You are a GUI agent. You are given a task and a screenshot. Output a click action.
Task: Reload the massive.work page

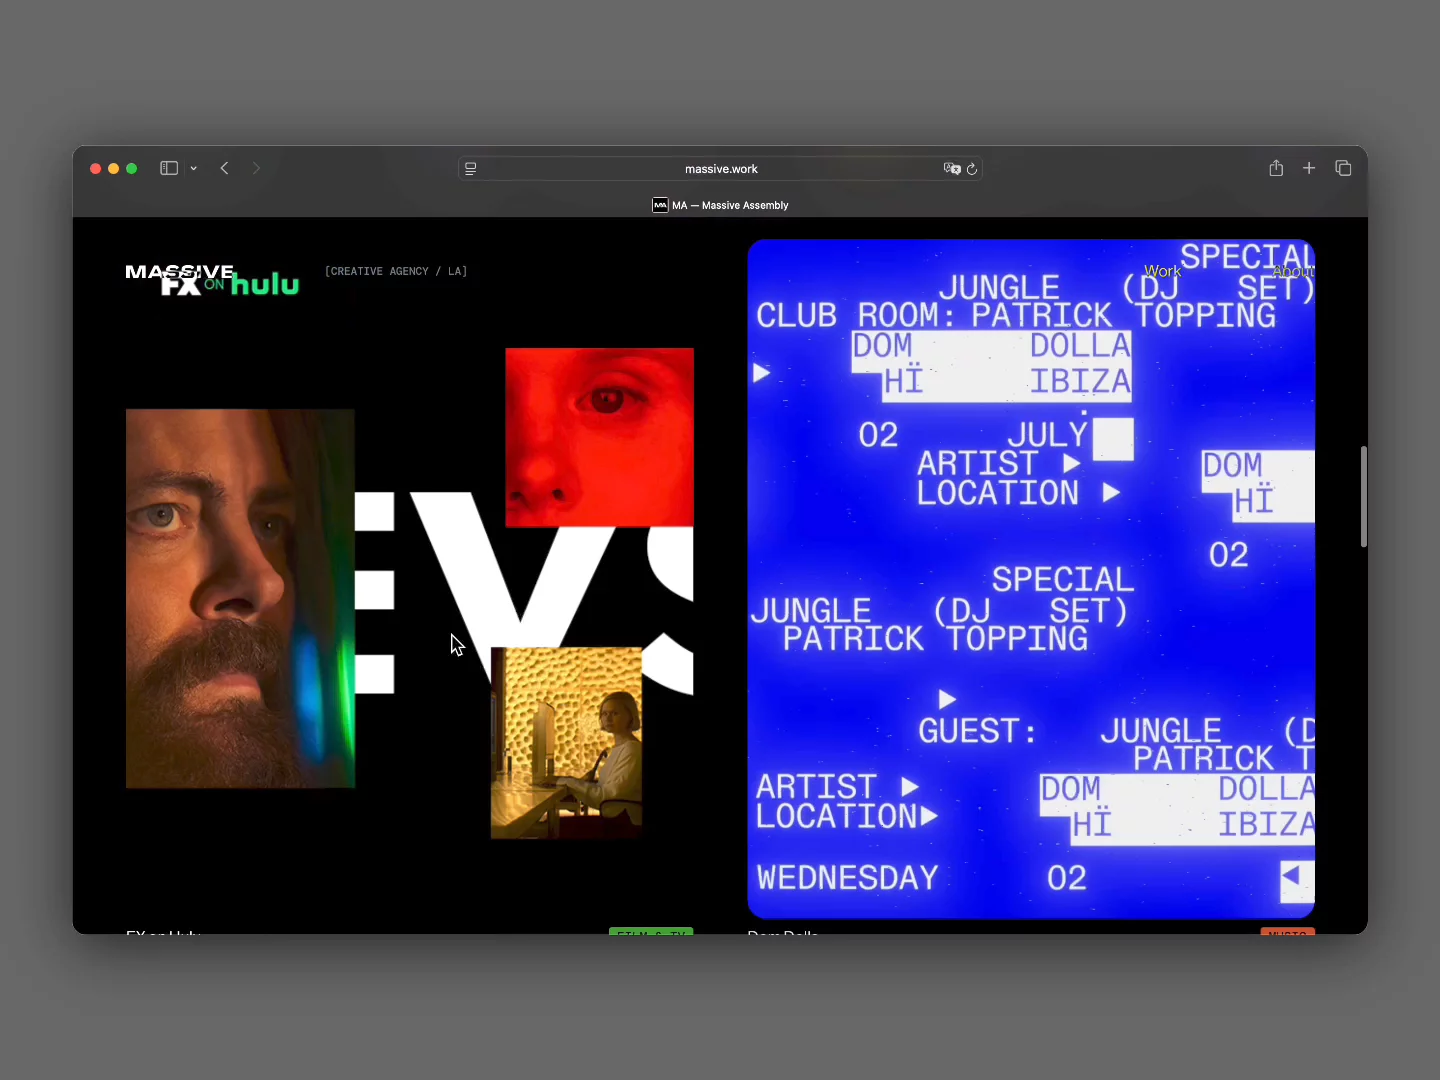point(972,169)
